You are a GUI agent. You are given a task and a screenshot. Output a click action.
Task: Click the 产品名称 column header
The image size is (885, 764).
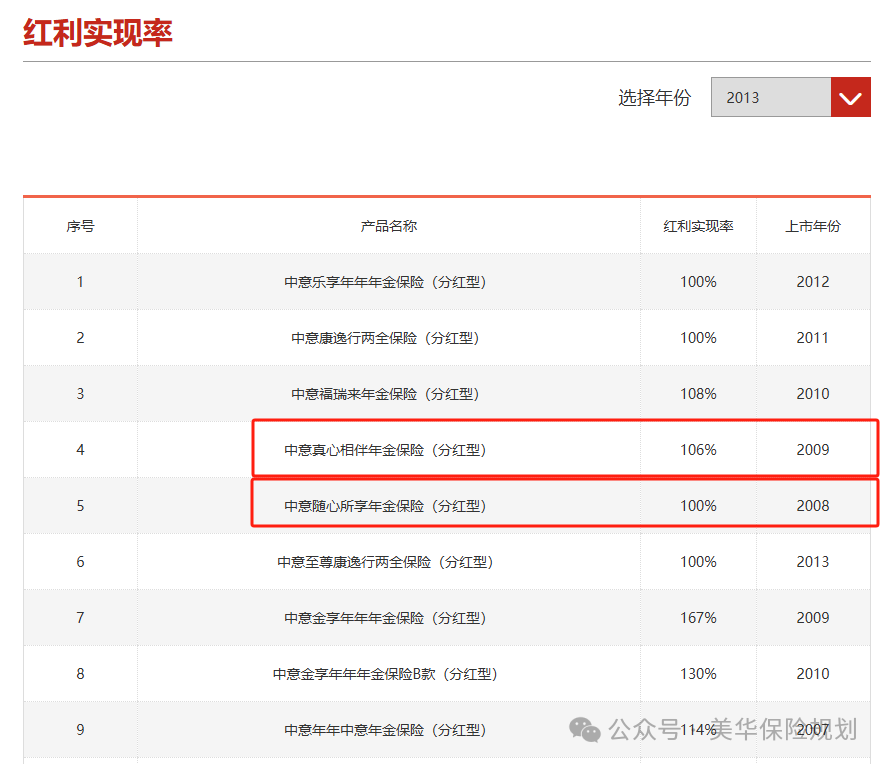tap(388, 226)
